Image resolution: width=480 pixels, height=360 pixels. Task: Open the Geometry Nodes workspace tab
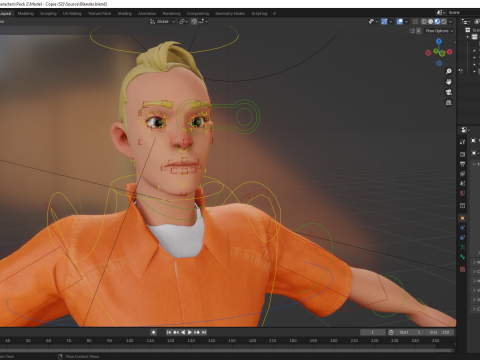pos(230,13)
